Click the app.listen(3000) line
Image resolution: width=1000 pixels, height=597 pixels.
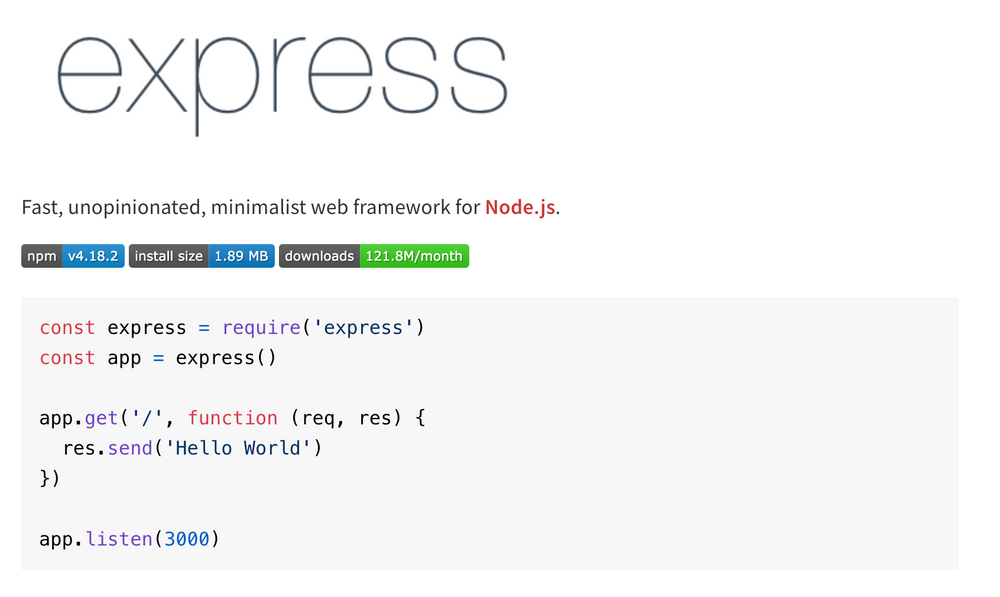(x=130, y=538)
